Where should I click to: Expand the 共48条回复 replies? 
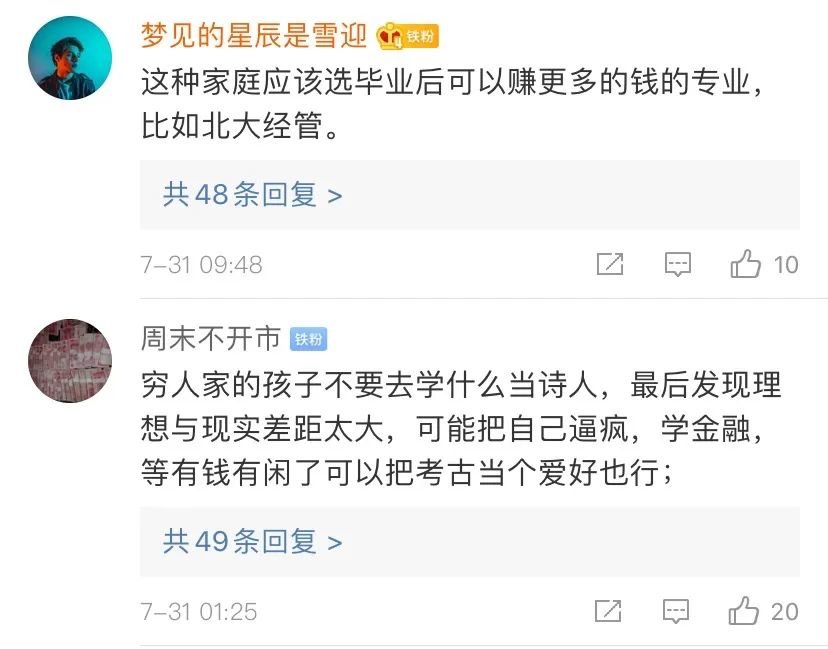tap(253, 194)
